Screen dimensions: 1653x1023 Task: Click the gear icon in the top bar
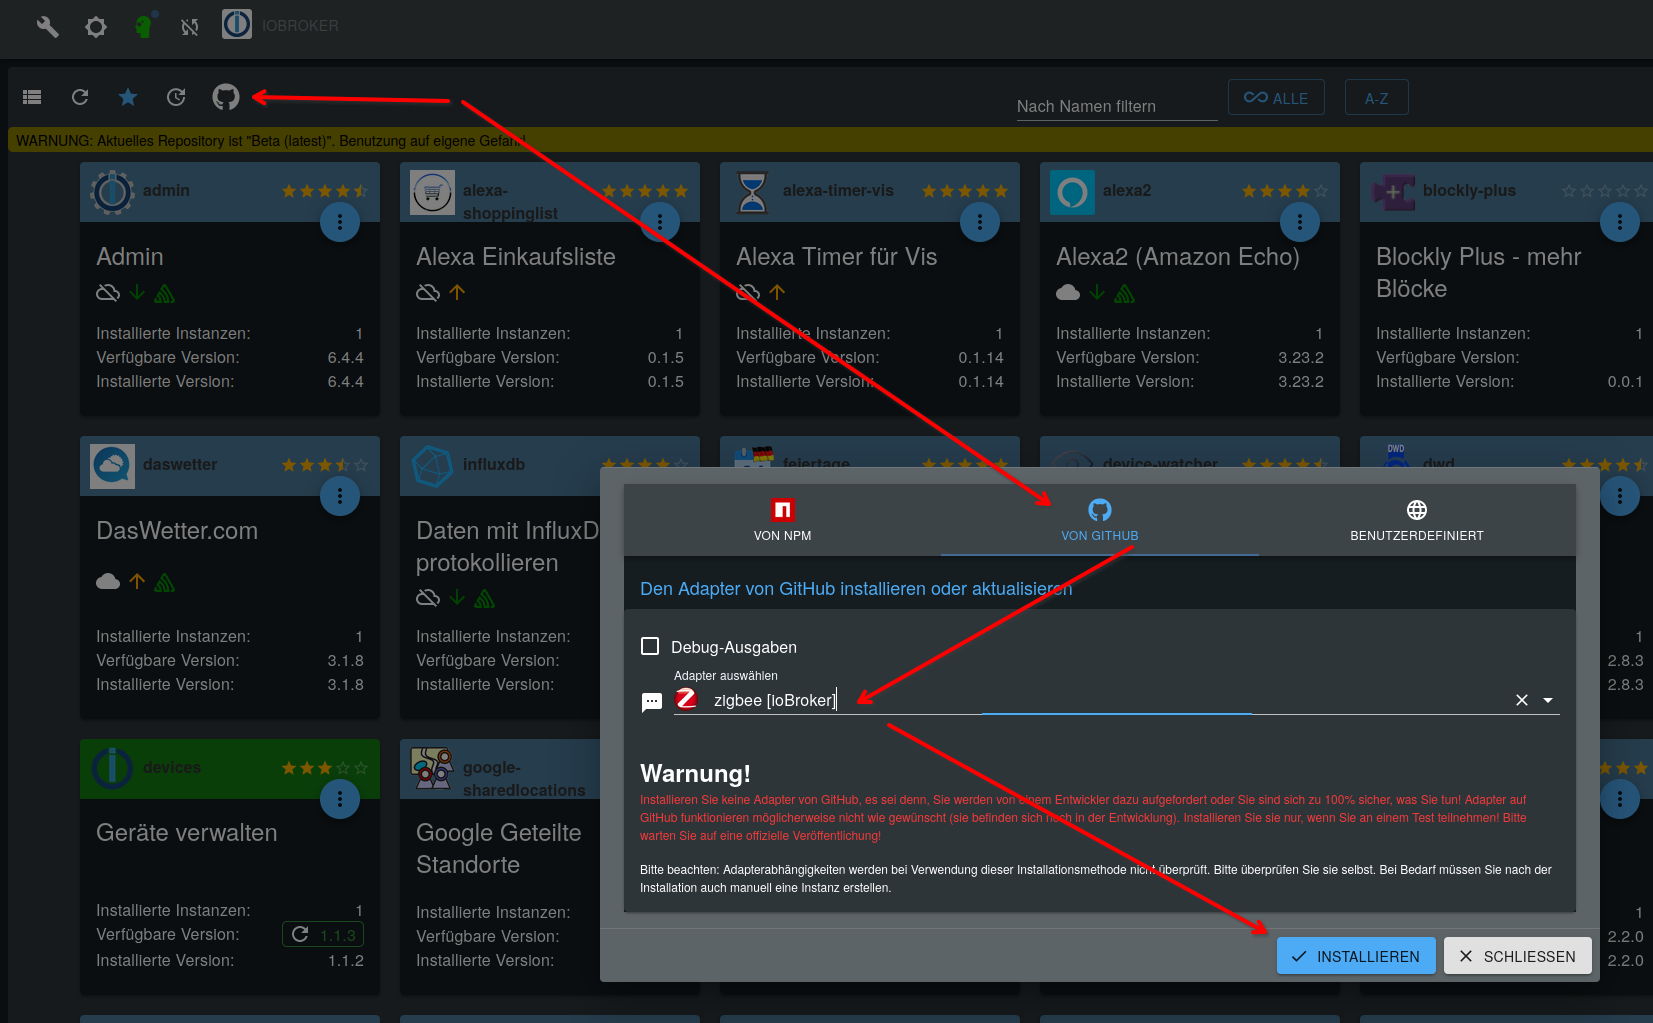pyautogui.click(x=96, y=26)
